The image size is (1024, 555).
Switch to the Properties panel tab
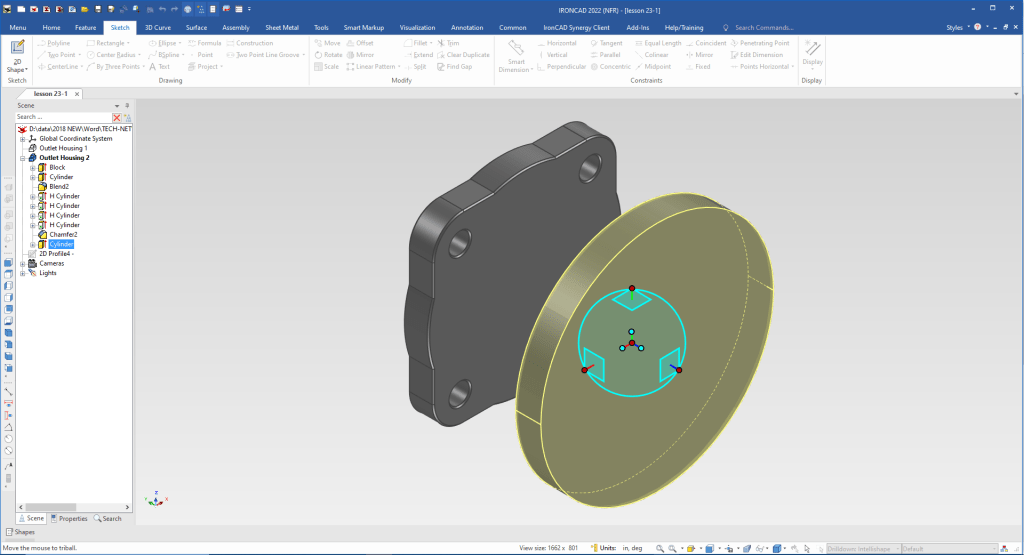70,518
